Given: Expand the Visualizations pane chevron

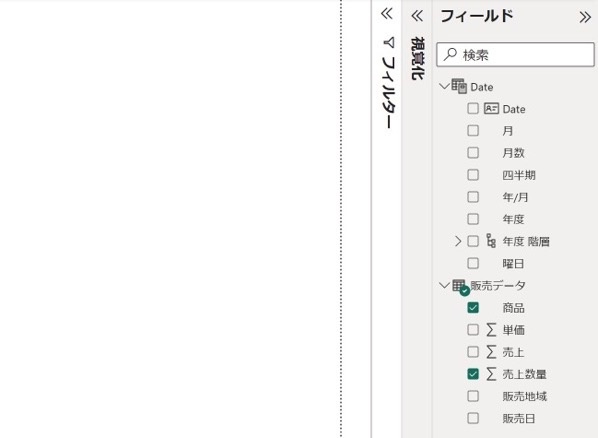Looking at the screenshot, I should [x=417, y=16].
